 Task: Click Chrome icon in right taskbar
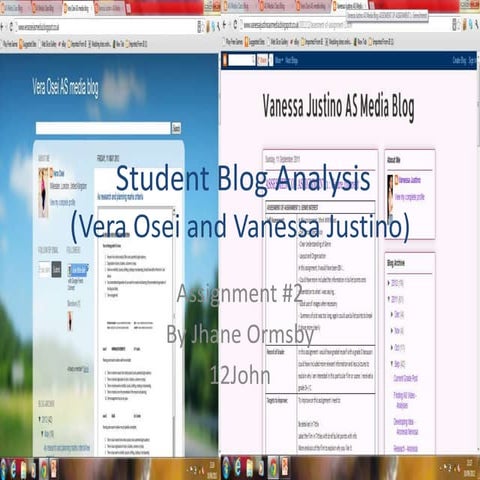pos(273,467)
